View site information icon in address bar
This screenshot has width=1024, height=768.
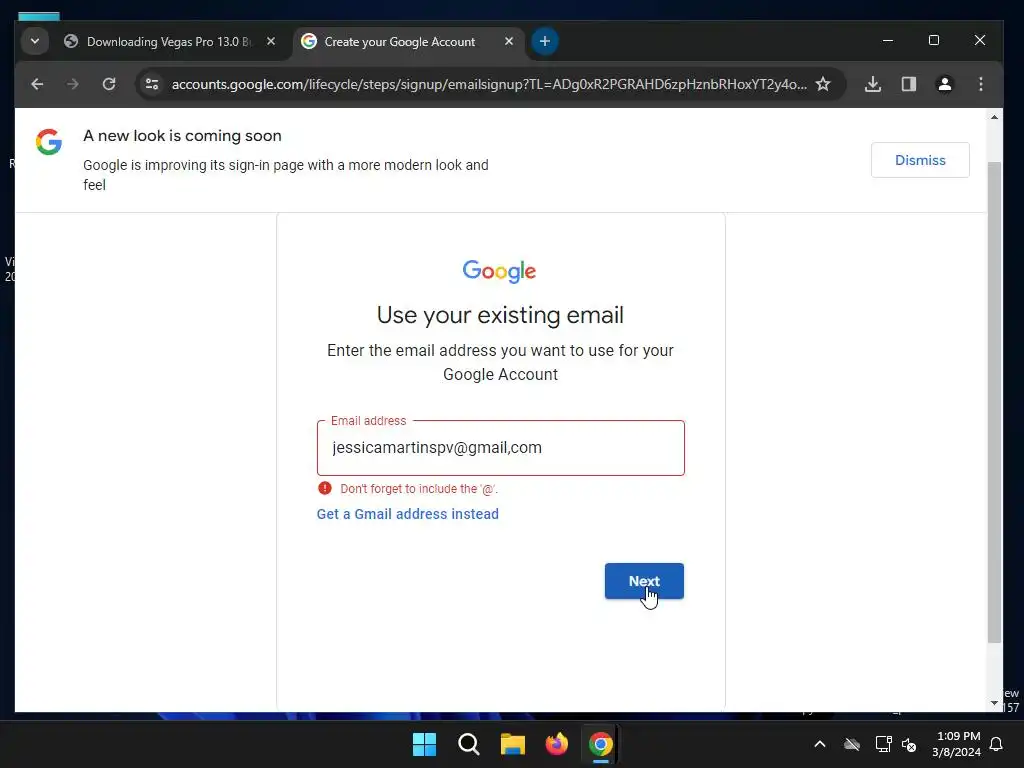(152, 84)
